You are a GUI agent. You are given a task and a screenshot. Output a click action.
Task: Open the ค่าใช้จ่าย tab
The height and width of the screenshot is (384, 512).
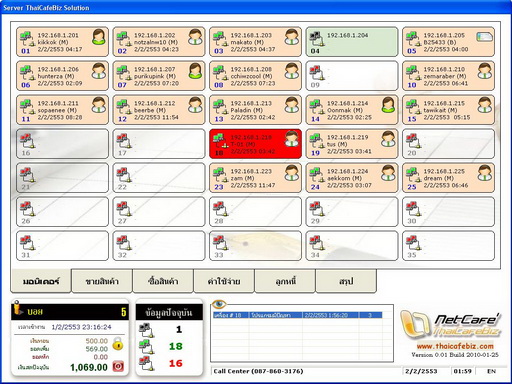[224, 281]
